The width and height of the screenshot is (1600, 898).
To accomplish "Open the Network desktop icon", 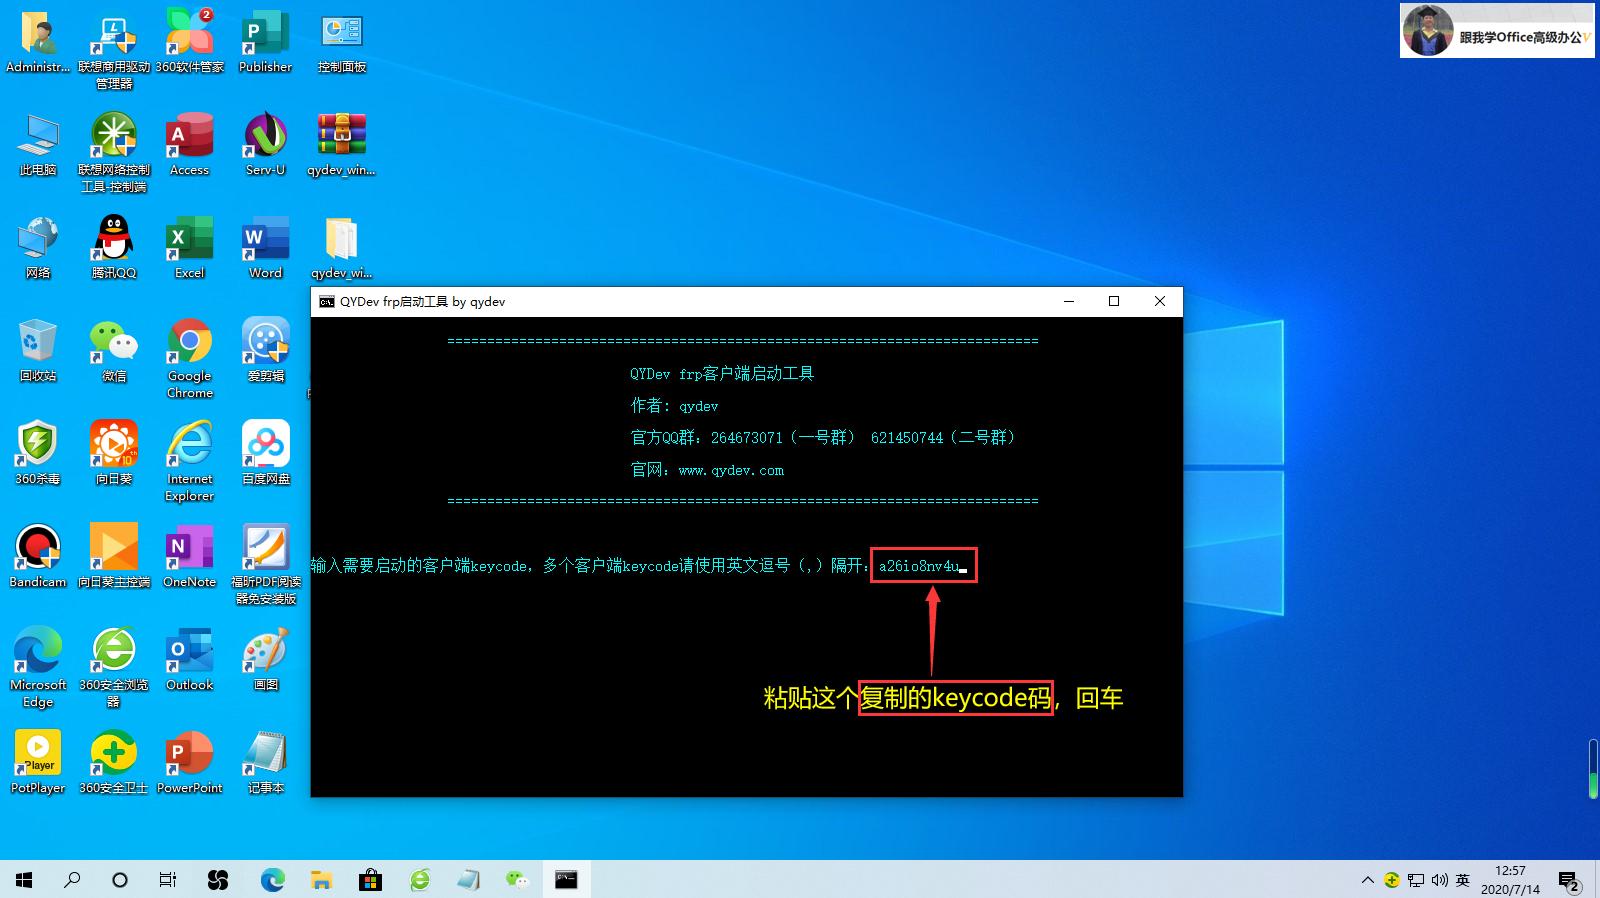I will (38, 248).
